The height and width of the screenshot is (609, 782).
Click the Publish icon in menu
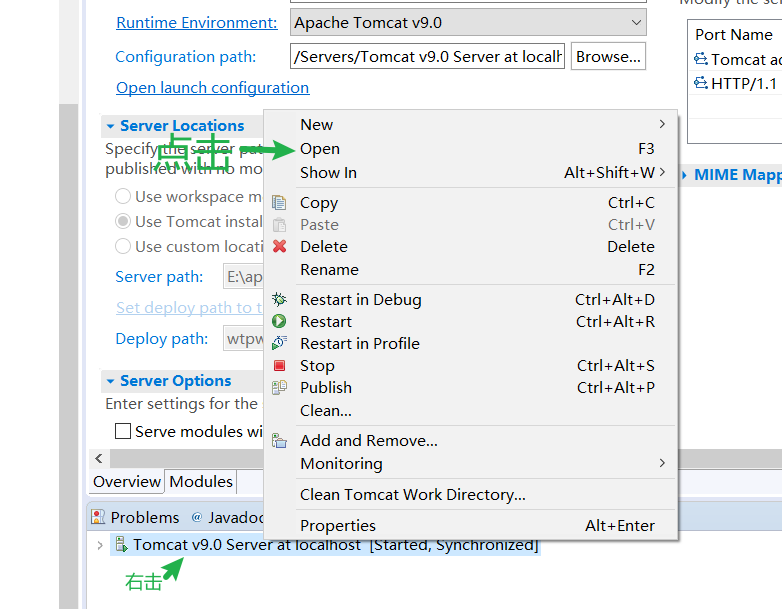click(280, 388)
